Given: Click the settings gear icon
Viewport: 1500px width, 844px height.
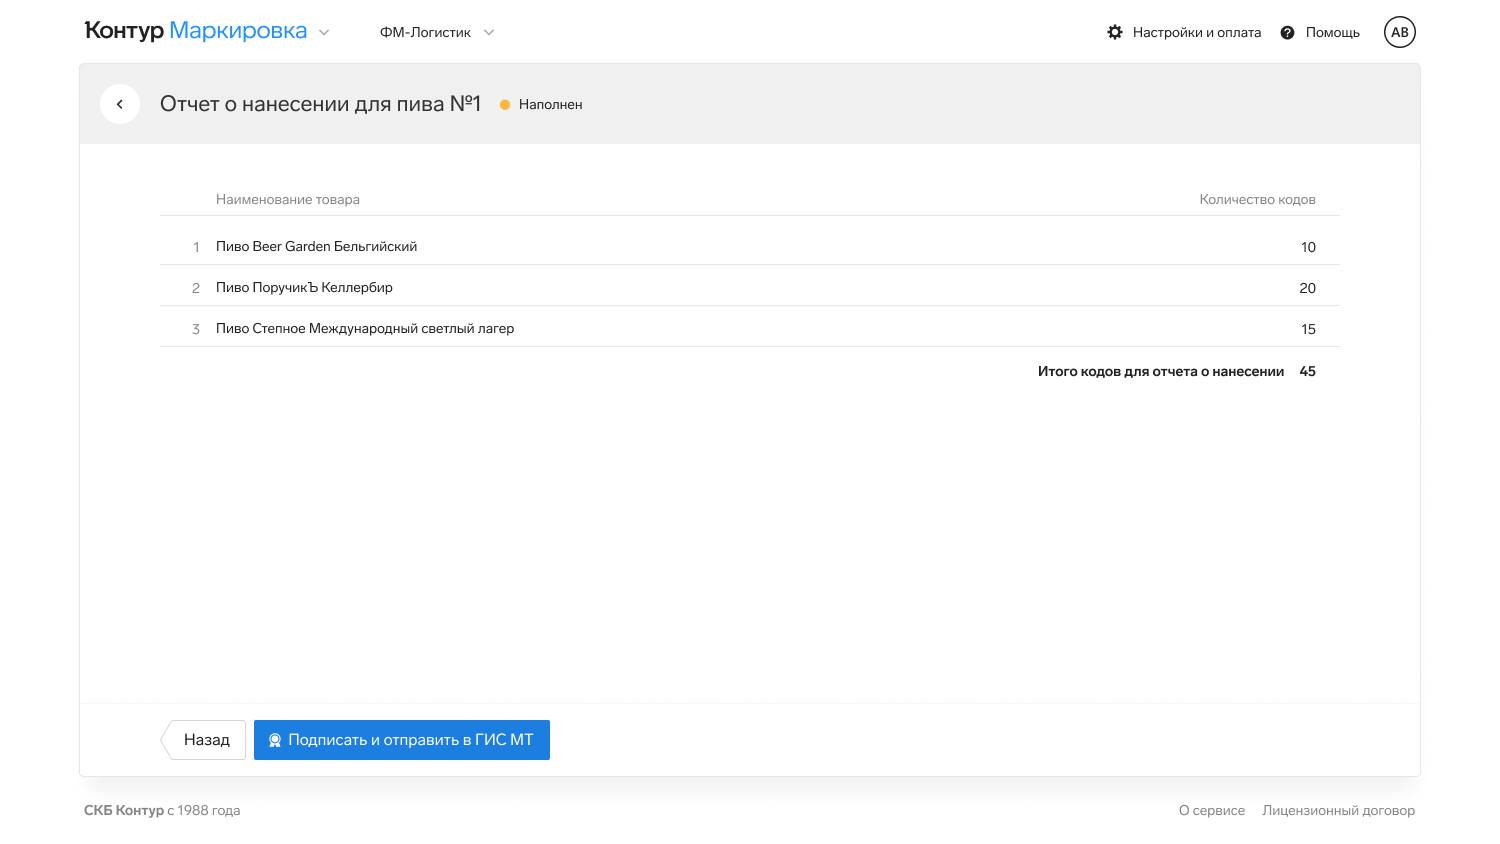Looking at the screenshot, I should point(1115,32).
